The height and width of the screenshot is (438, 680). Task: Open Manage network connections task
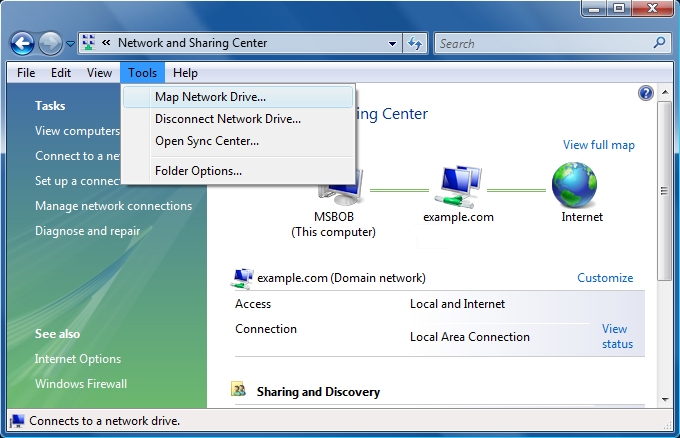(x=113, y=206)
